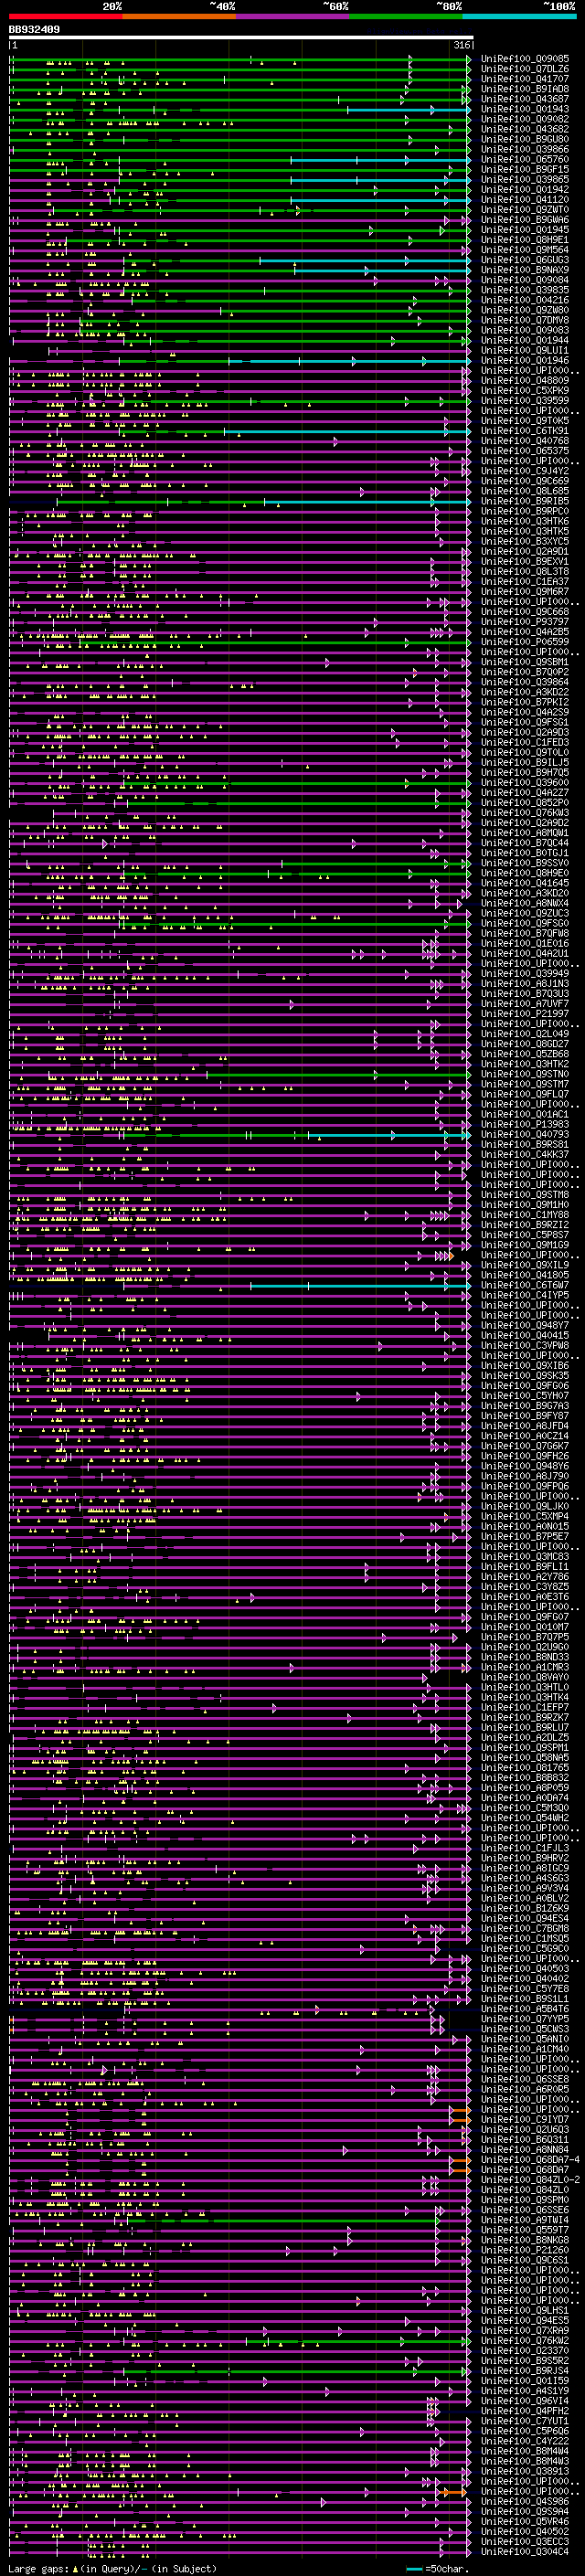
Task: Select the UniRef100_Q9STN0 entry
Action: 524,1073
